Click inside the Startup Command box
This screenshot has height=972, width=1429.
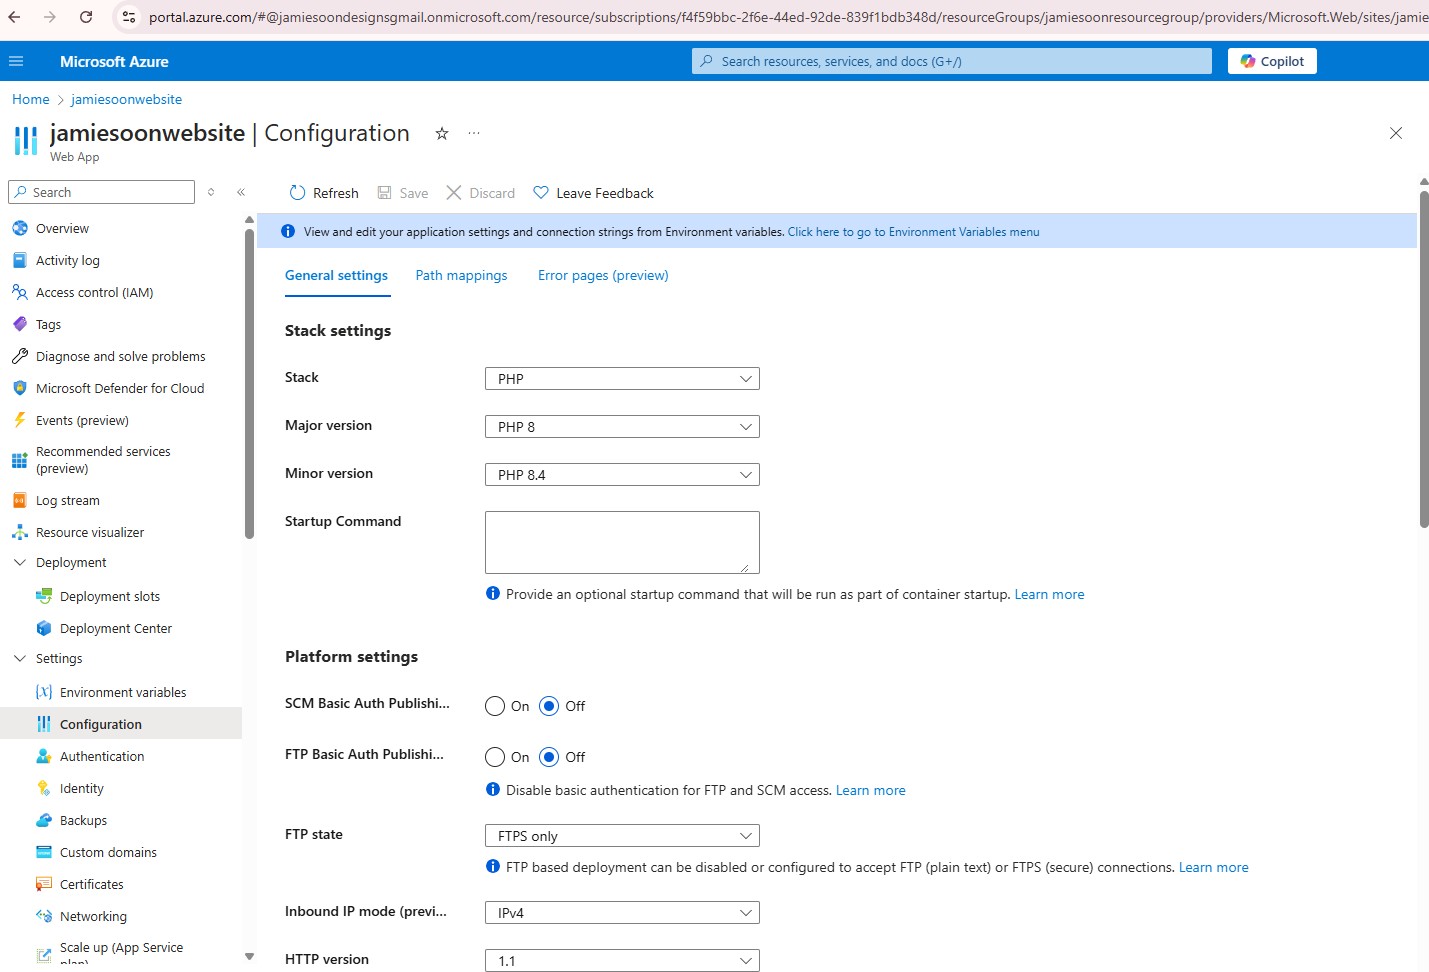point(621,542)
